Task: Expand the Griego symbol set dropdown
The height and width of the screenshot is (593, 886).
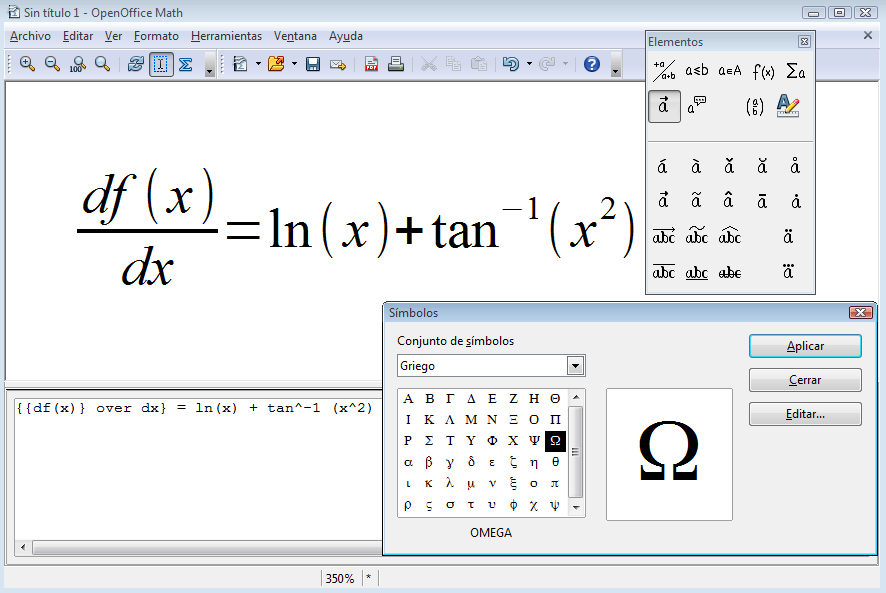Action: [x=575, y=366]
